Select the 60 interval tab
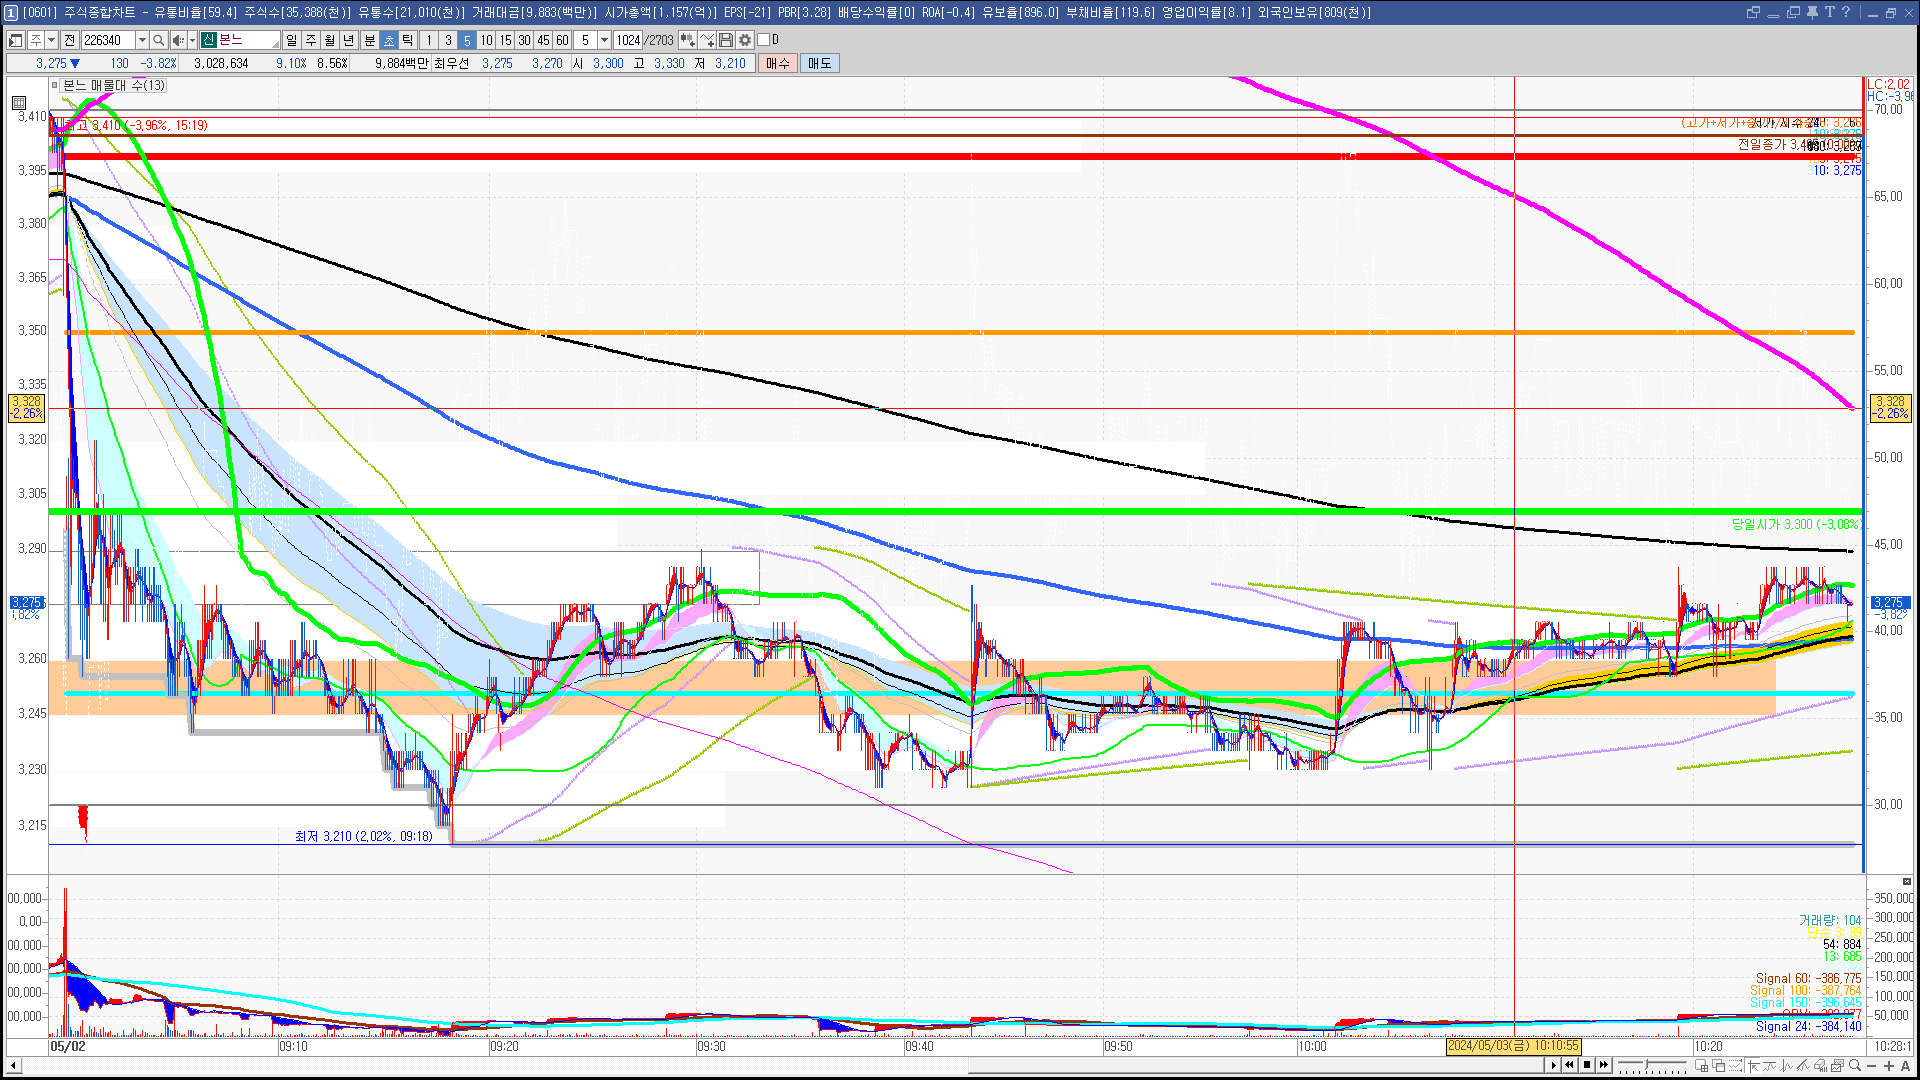1920x1080 pixels. pyautogui.click(x=562, y=40)
